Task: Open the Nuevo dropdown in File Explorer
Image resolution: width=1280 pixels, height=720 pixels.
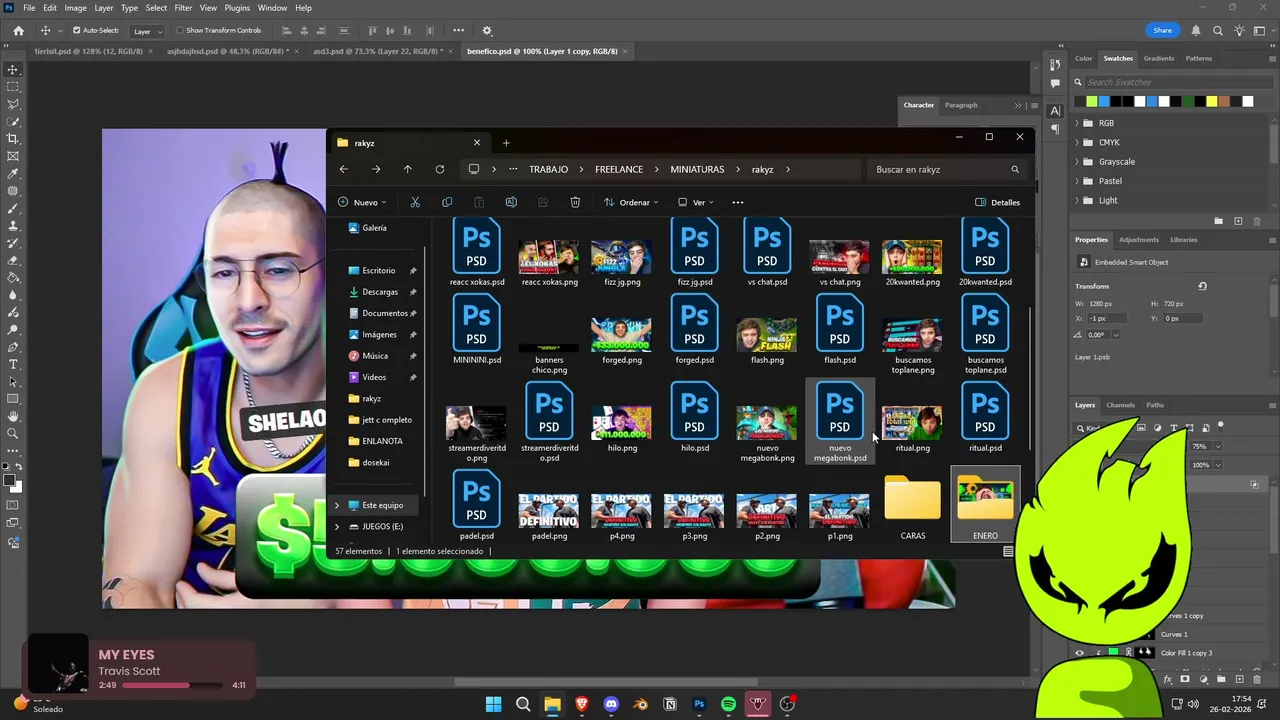Action: 364,202
